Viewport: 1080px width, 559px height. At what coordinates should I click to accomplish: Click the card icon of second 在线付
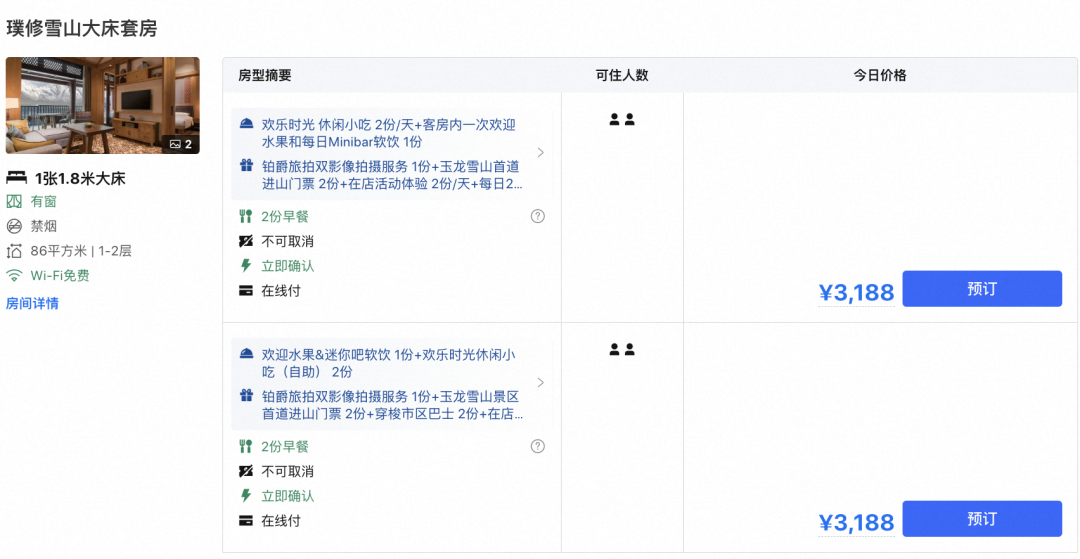tap(246, 520)
